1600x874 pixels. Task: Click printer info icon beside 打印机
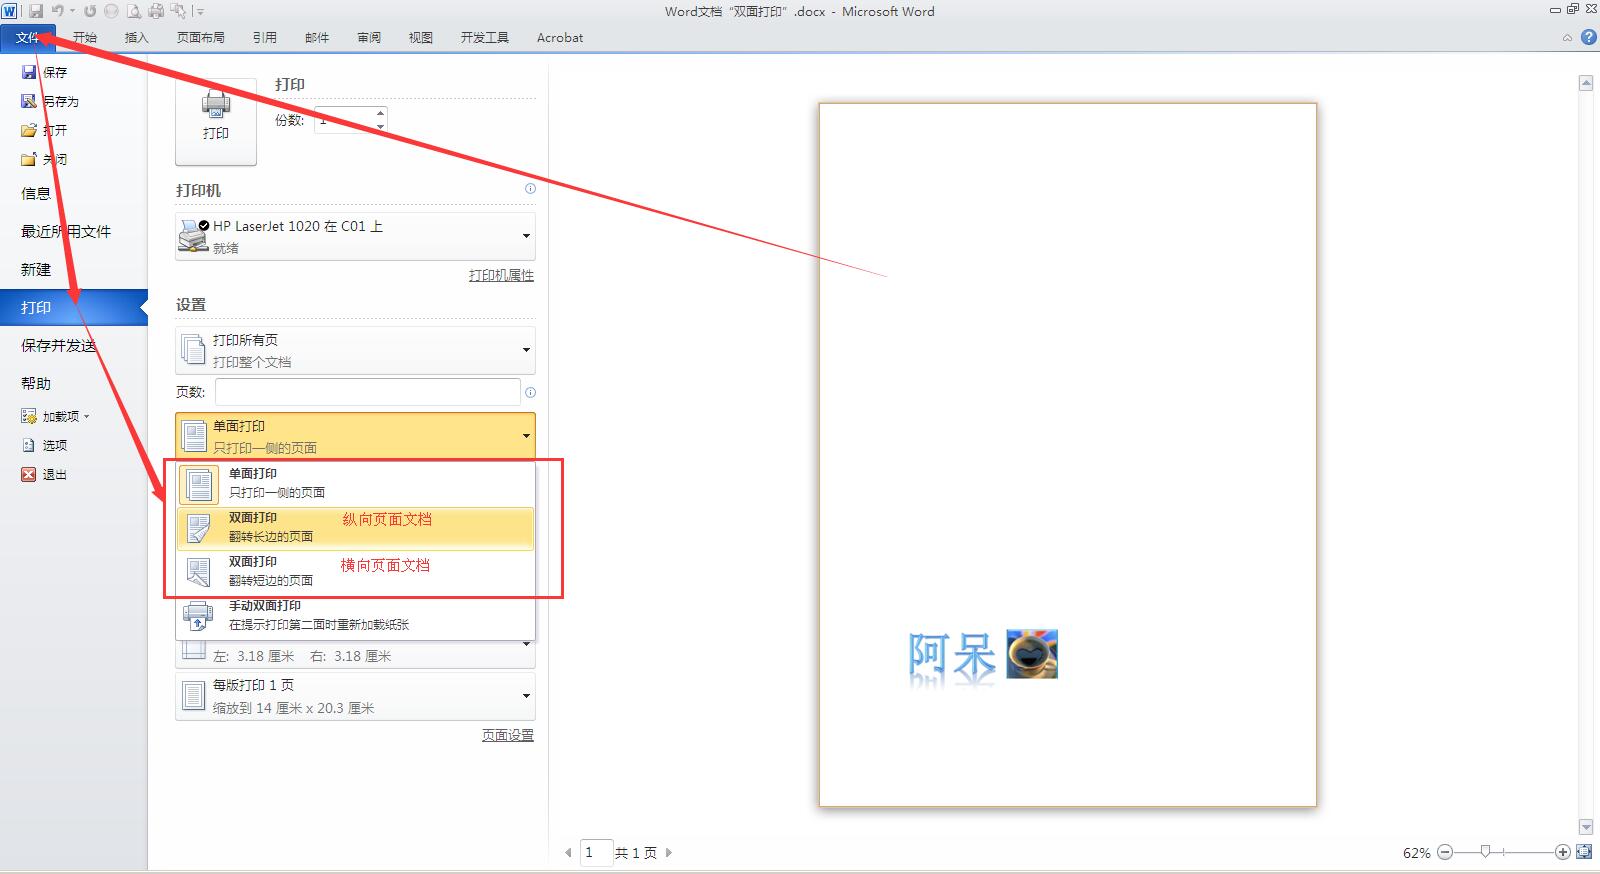530,188
